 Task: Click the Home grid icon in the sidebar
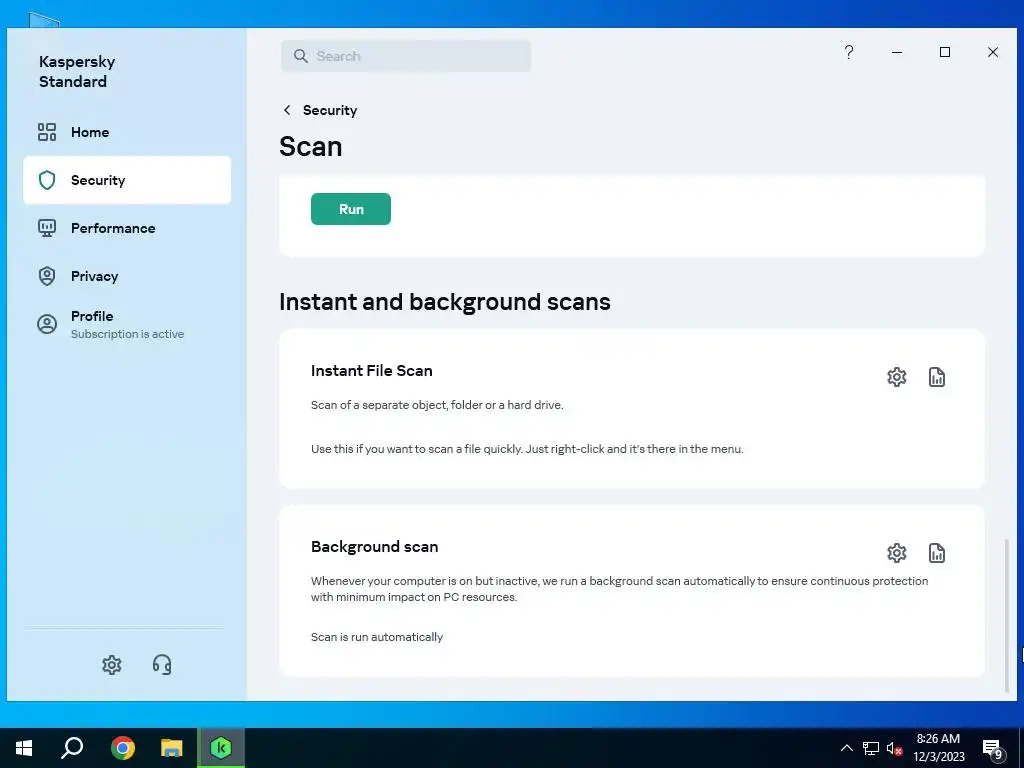tap(47, 132)
